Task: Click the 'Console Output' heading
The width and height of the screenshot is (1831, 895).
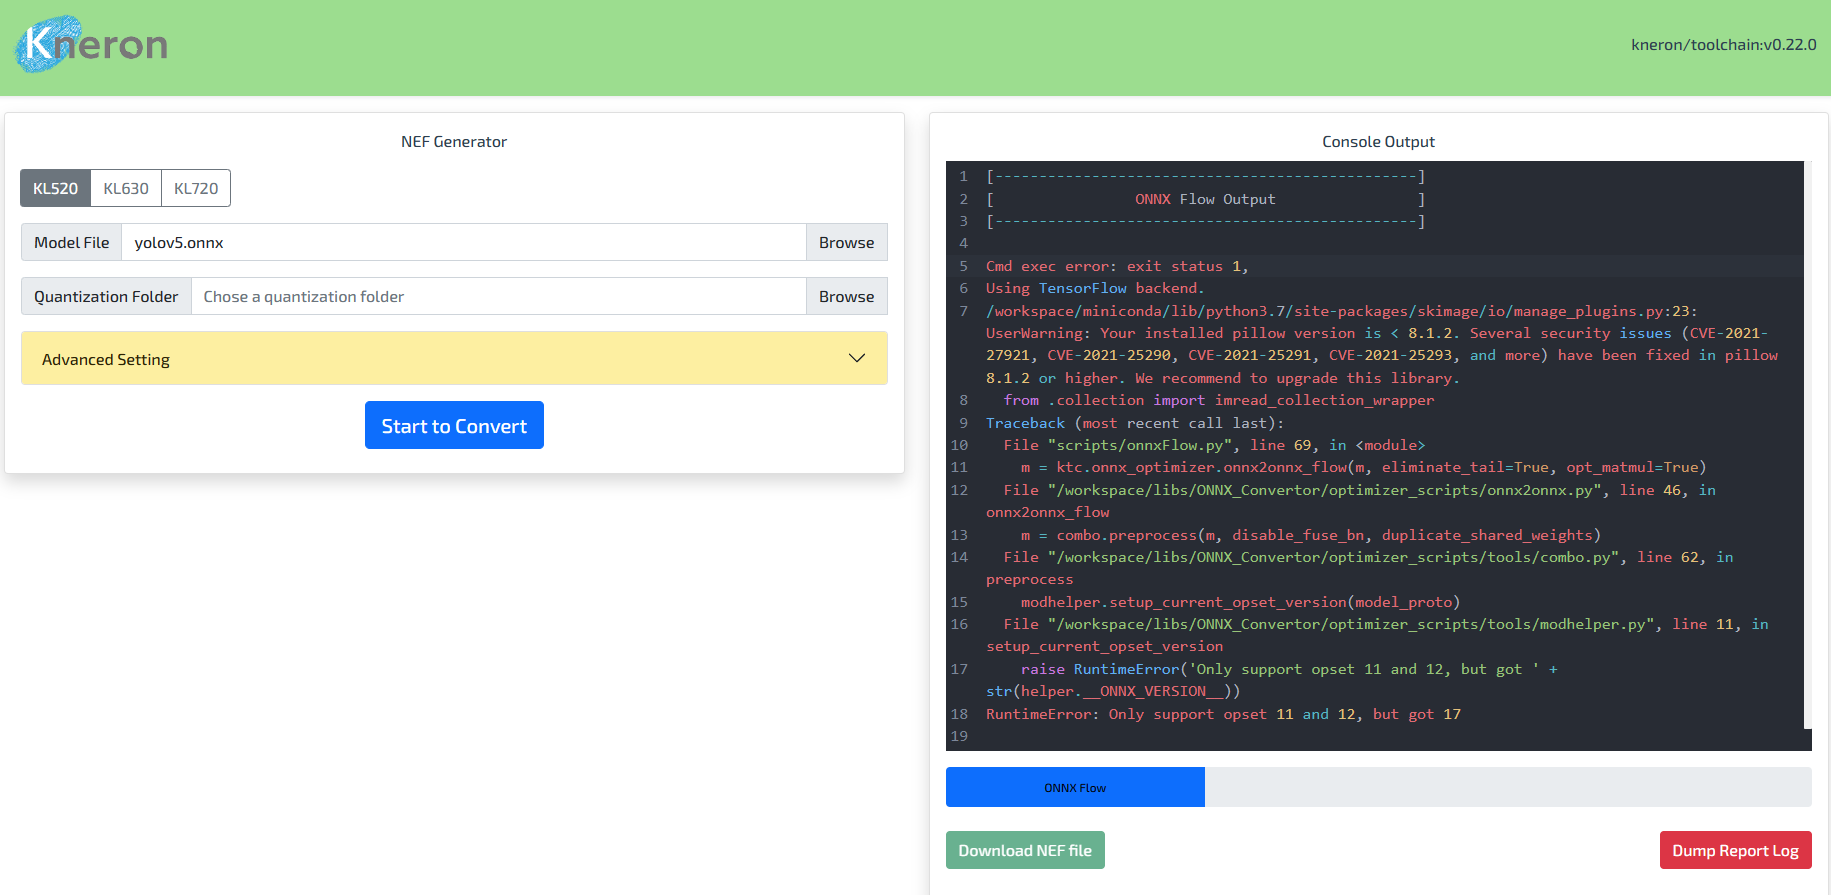Action: (x=1378, y=142)
